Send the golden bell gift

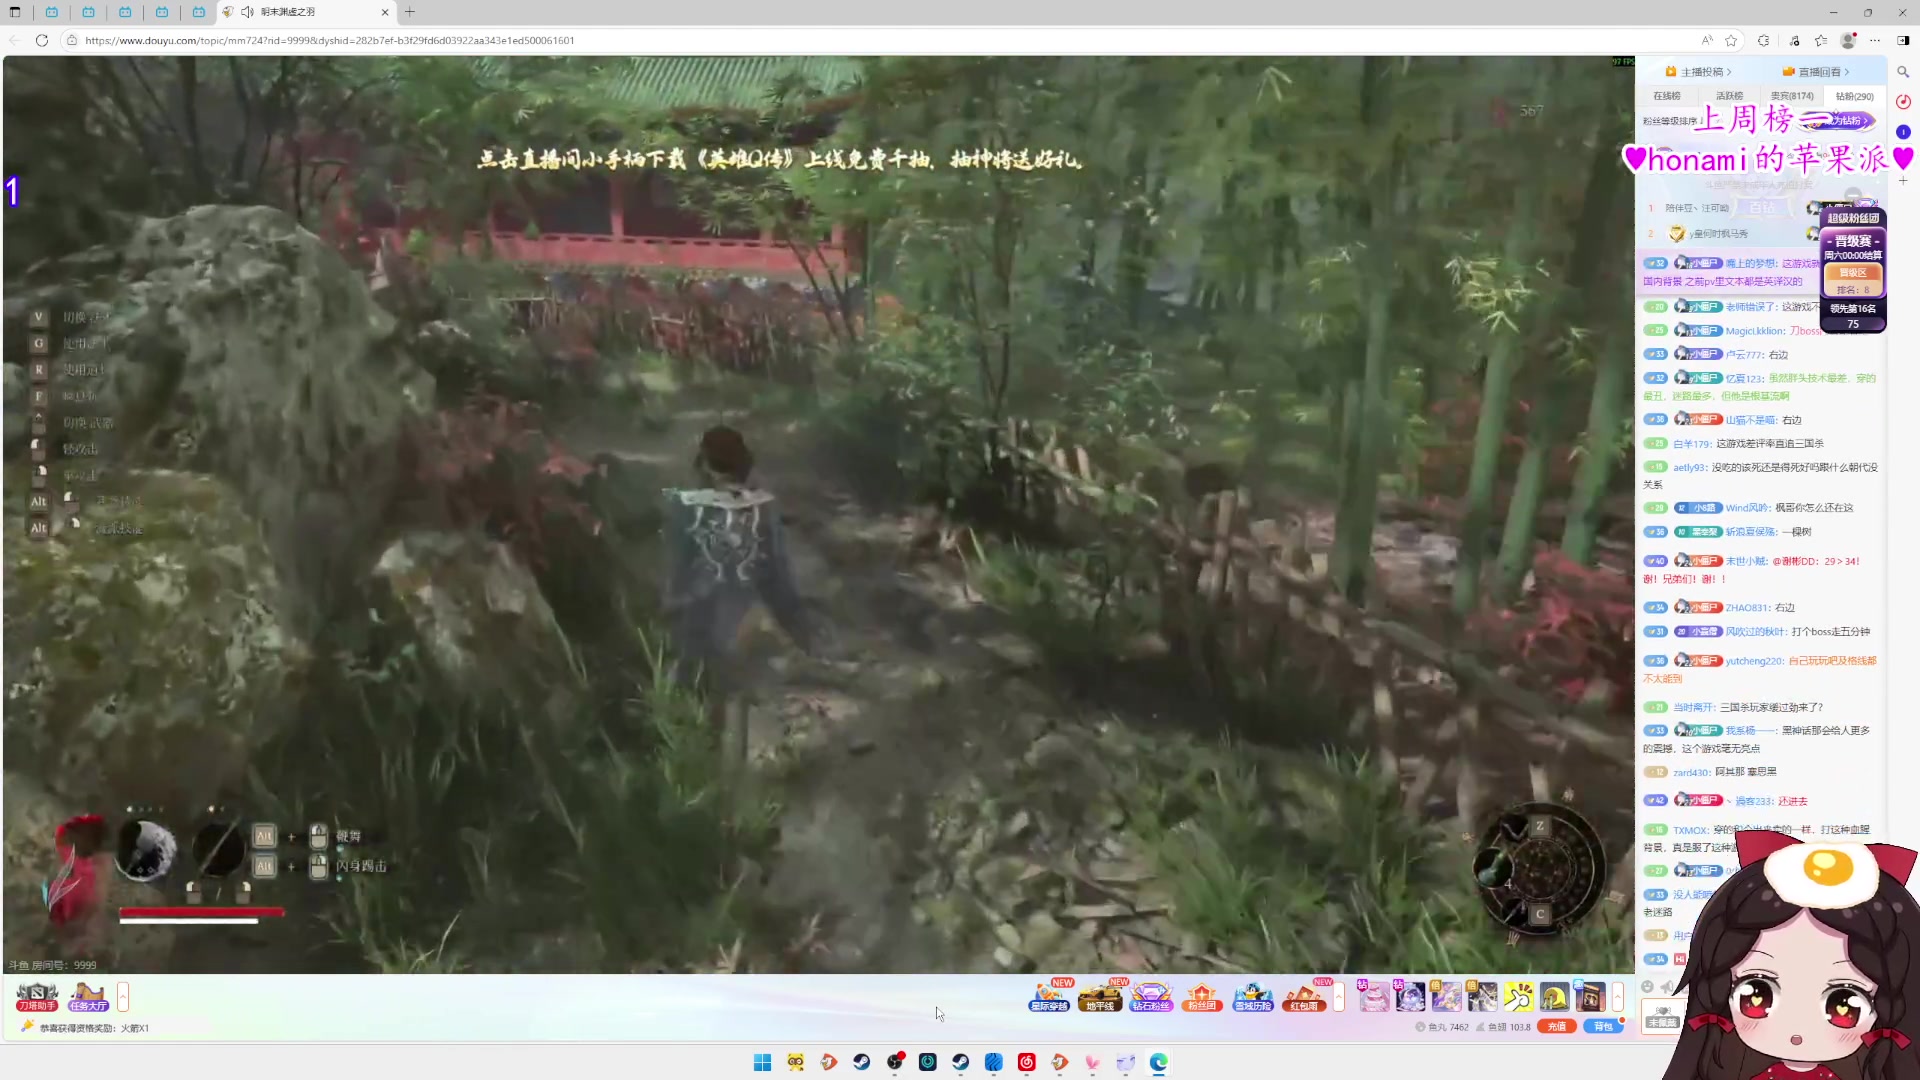click(x=1554, y=996)
